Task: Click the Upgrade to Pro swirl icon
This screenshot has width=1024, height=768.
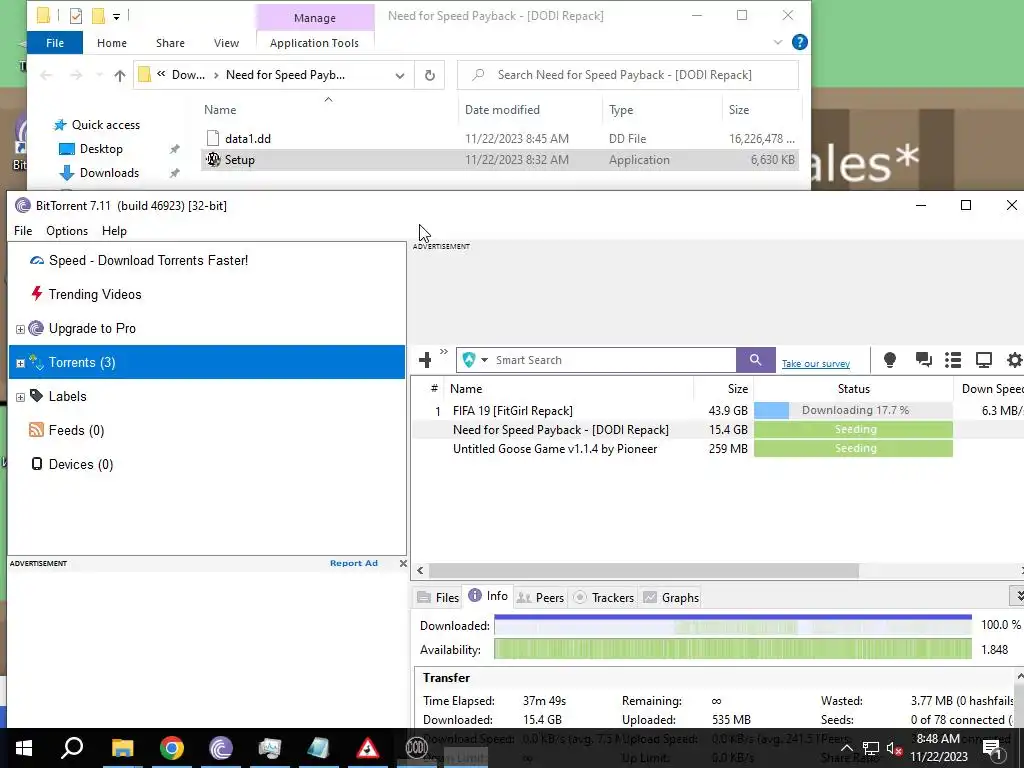Action: tap(37, 328)
